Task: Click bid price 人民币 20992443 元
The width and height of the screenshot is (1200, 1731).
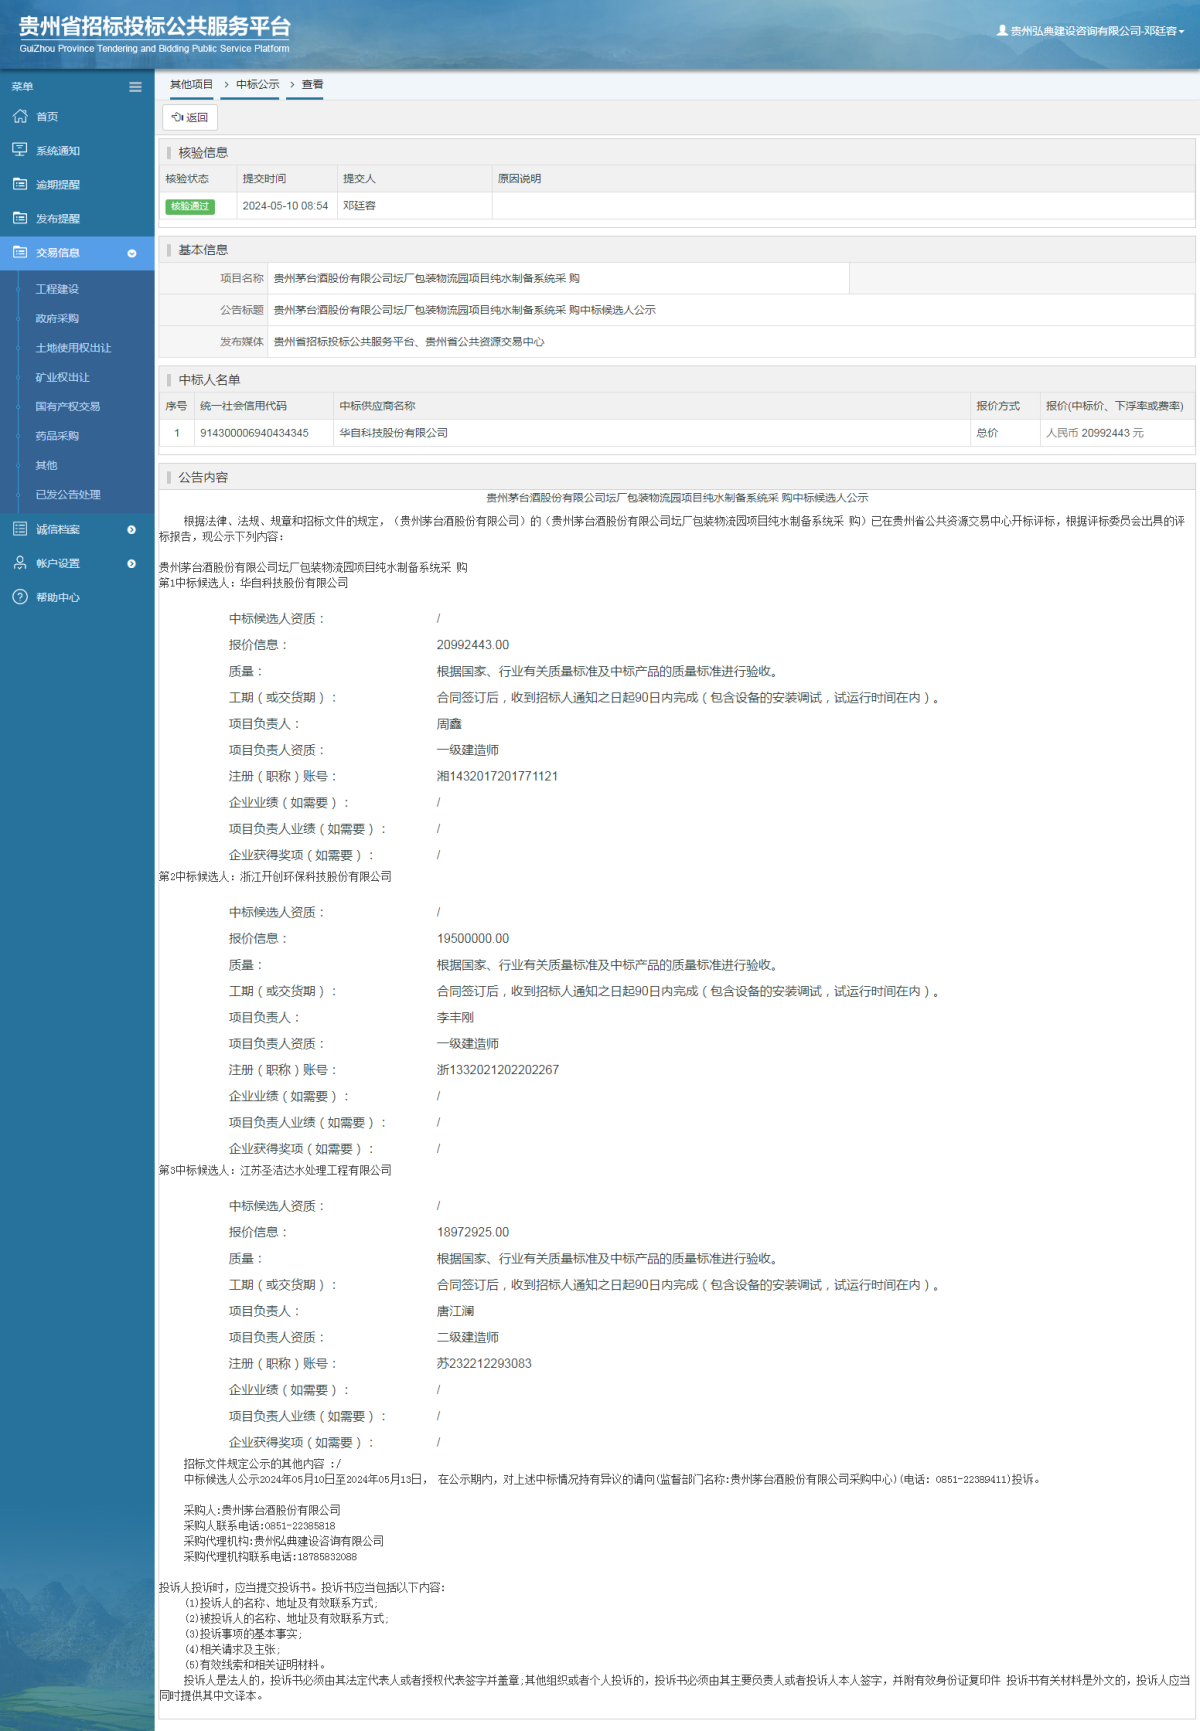Action: coord(1095,433)
